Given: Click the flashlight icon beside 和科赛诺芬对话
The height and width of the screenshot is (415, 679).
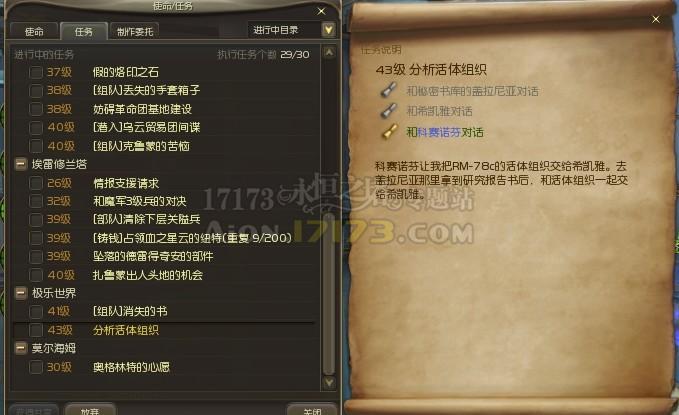Looking at the screenshot, I should point(389,131).
